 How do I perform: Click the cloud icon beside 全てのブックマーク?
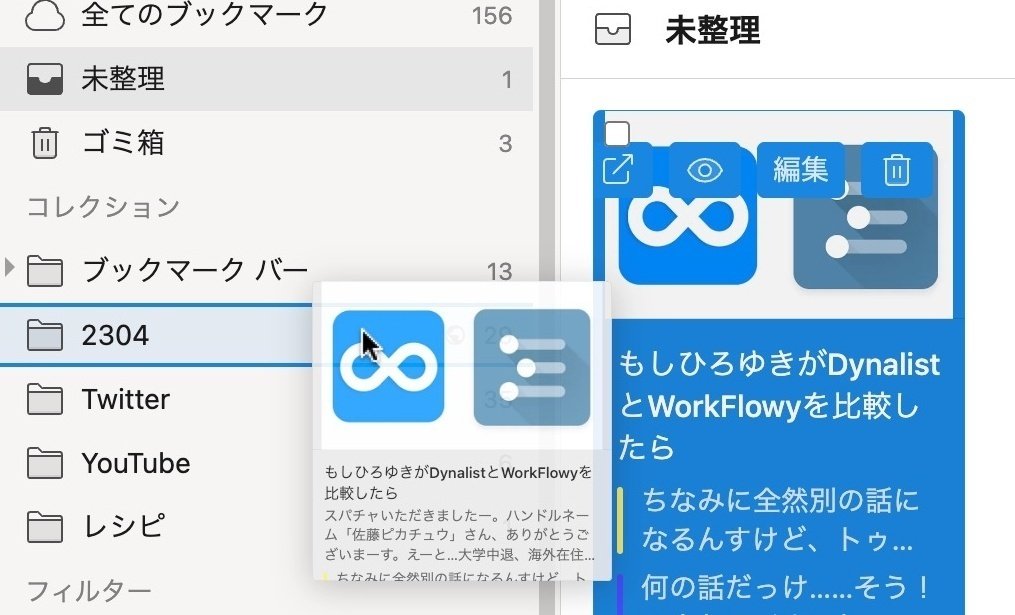pyautogui.click(x=45, y=16)
